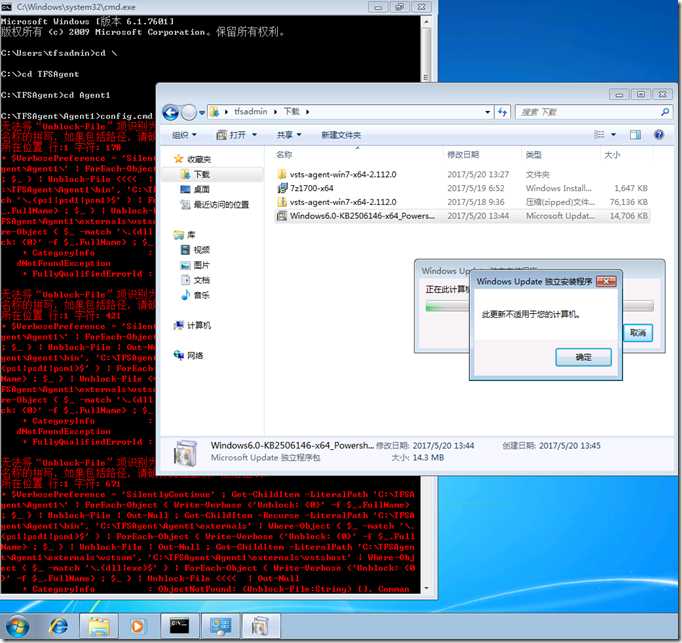This screenshot has height=643, width=682.
Task: Click the 76,136 KB size cell
Action: tap(629, 202)
